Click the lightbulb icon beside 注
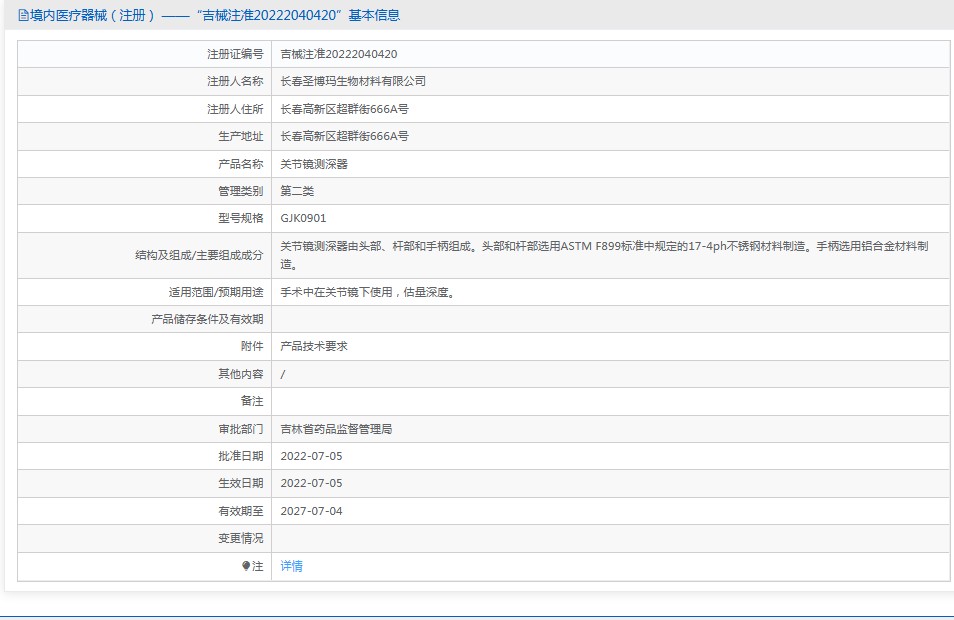This screenshot has height=620, width=954. [246, 566]
